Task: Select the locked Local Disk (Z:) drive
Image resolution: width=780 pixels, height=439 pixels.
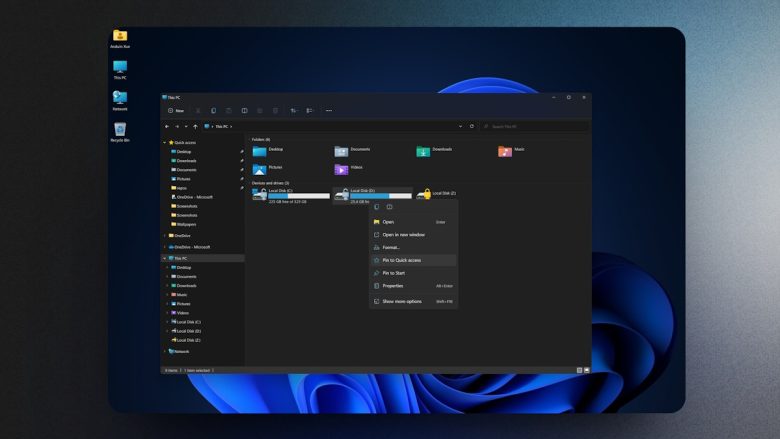Action: pyautogui.click(x=424, y=194)
